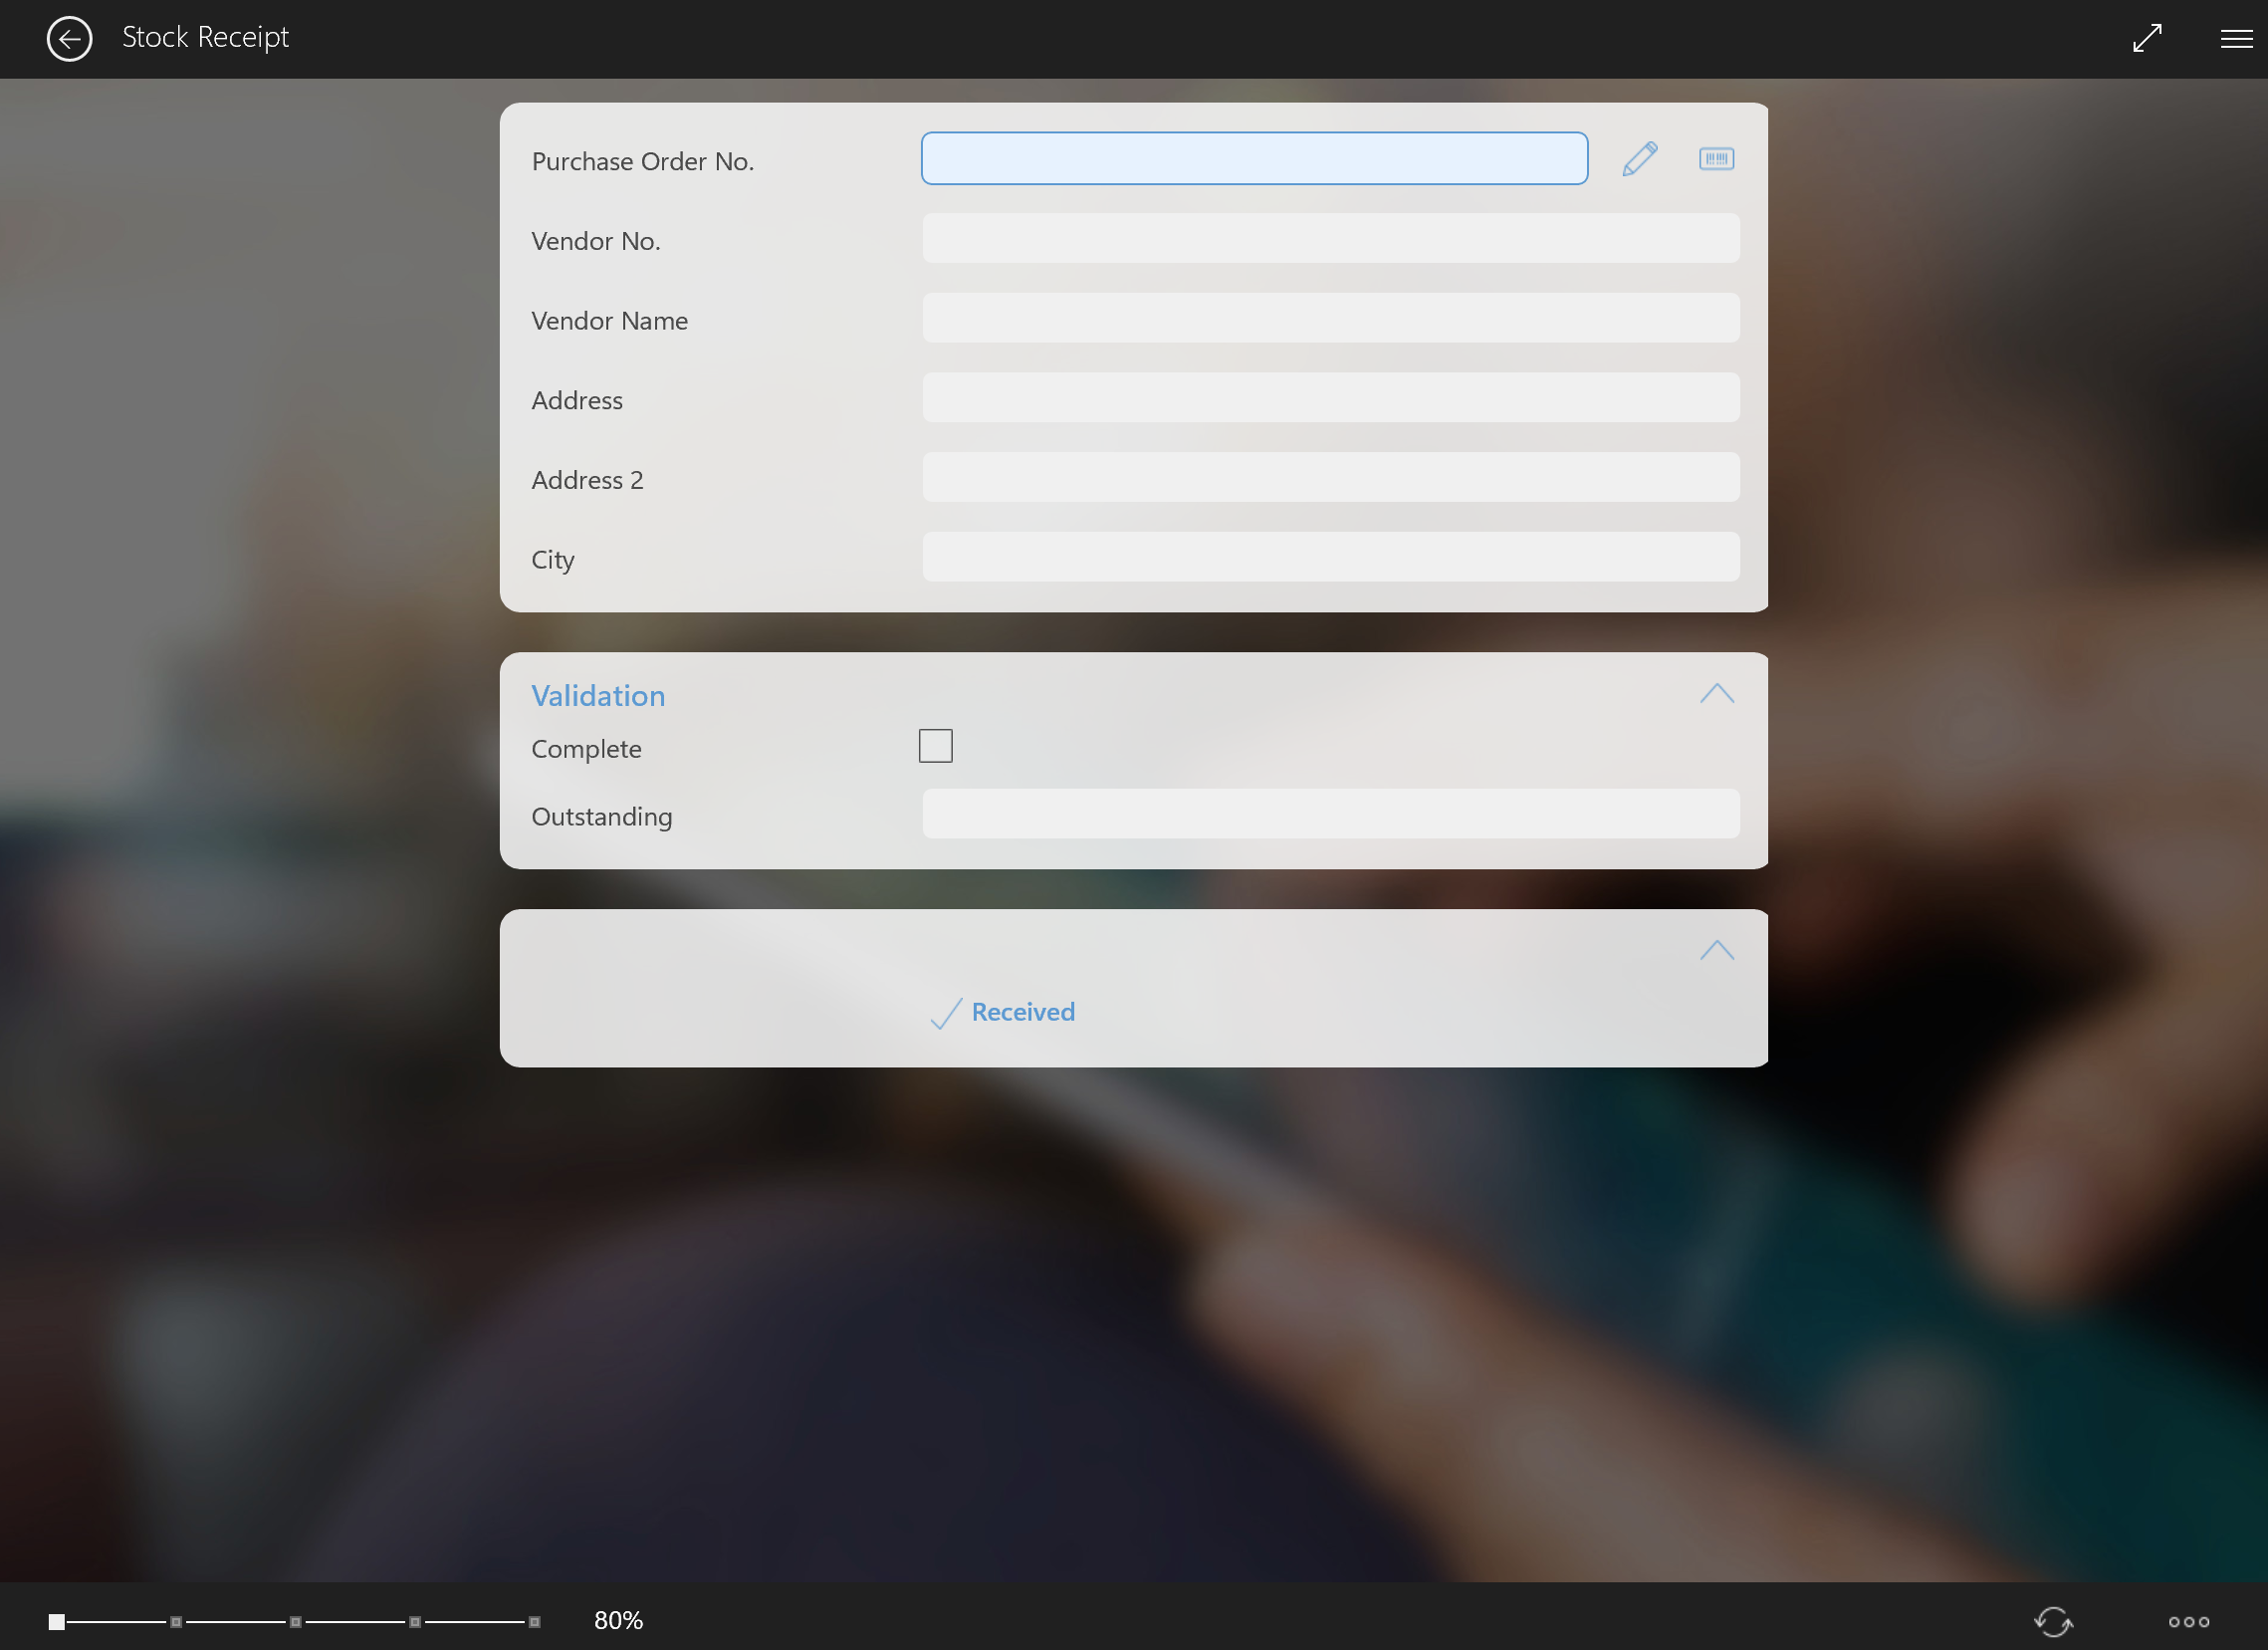Click the Vendor Name field
This screenshot has height=1650, width=2268.
pyautogui.click(x=1330, y=318)
